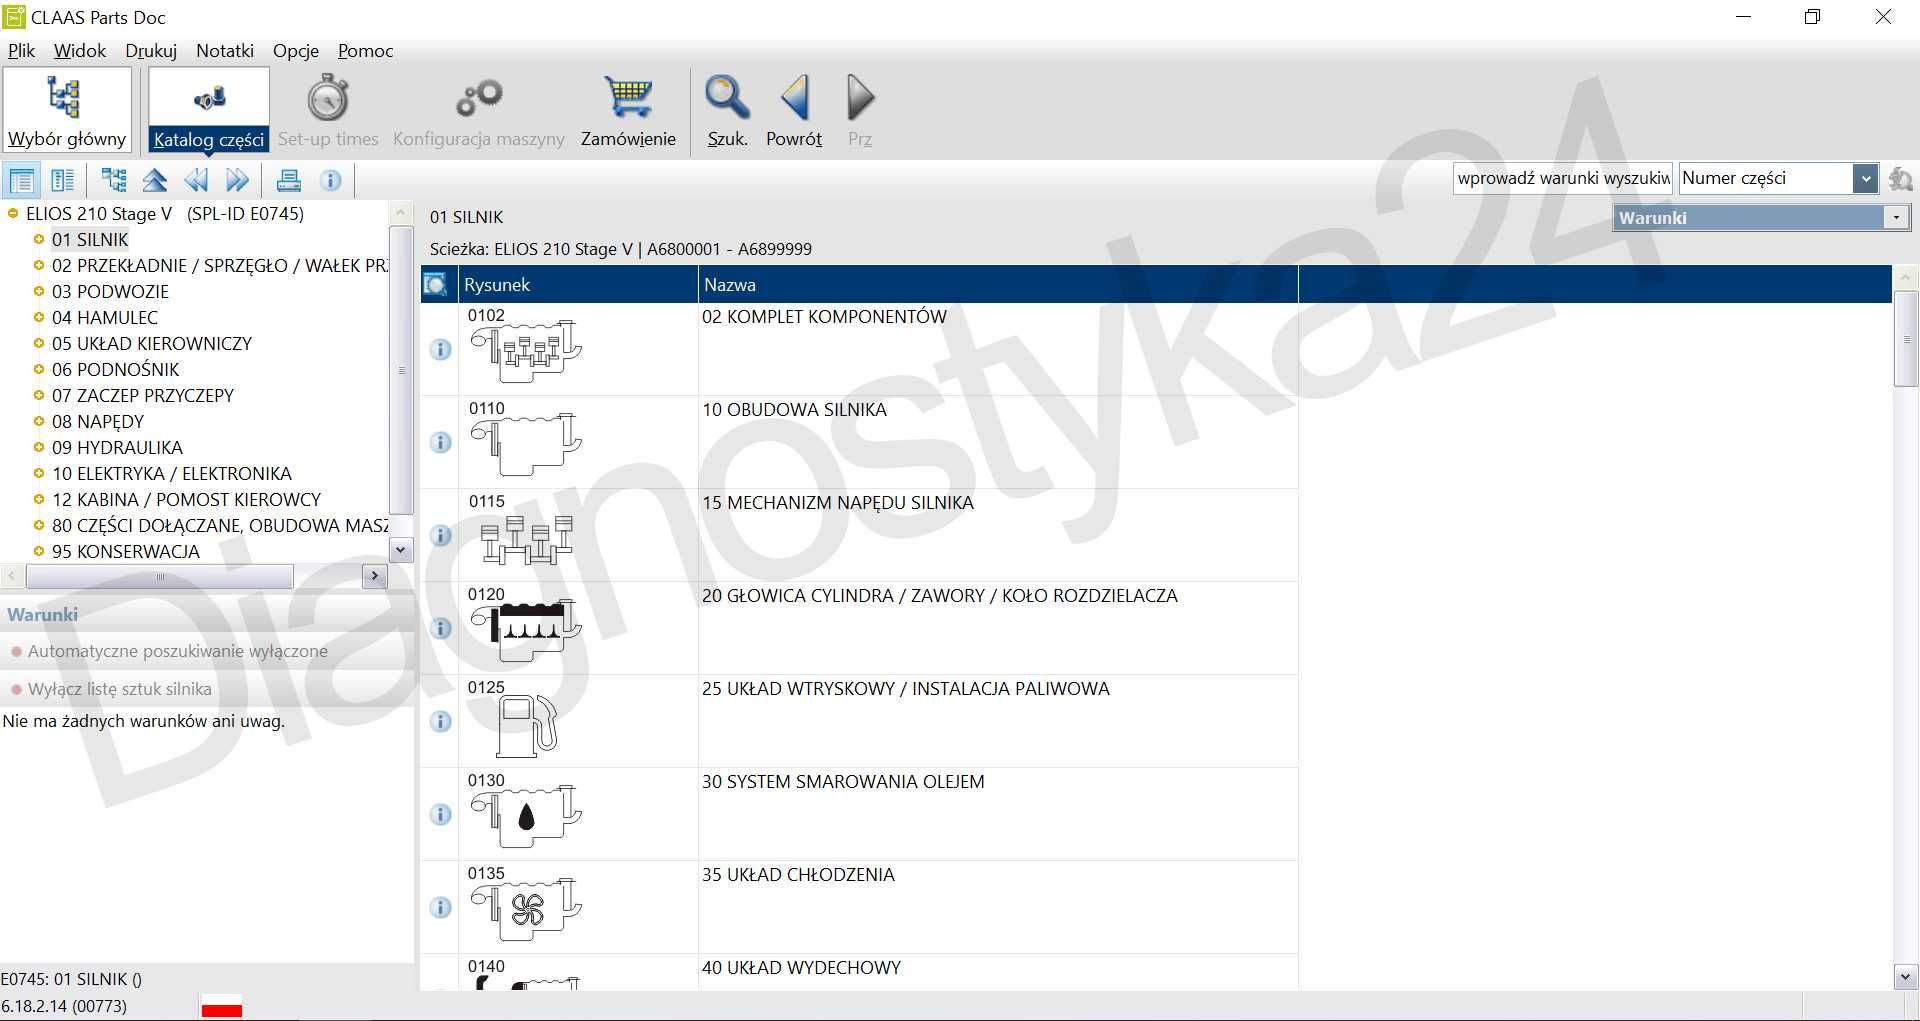Screen dimensions: 1920x1021
Task: Click the search execute icon beside Numer części
Action: tap(1900, 179)
